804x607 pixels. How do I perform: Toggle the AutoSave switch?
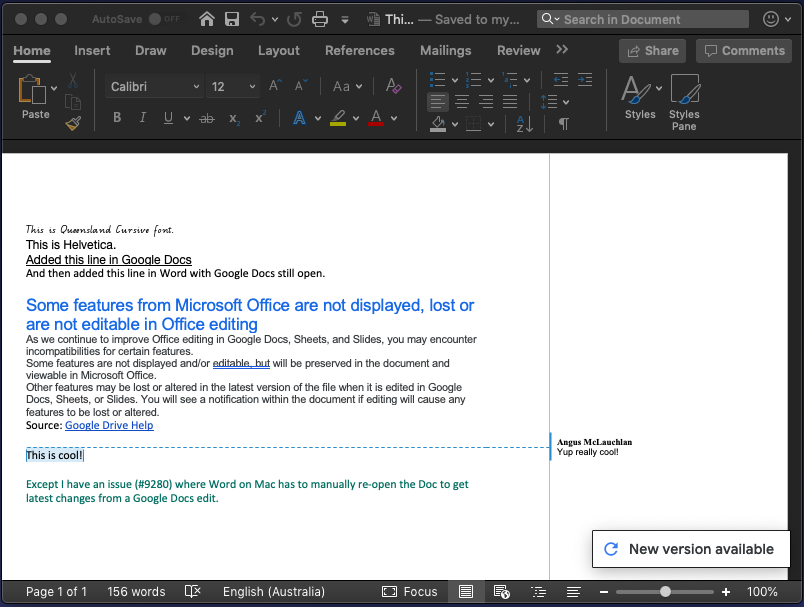coord(165,19)
